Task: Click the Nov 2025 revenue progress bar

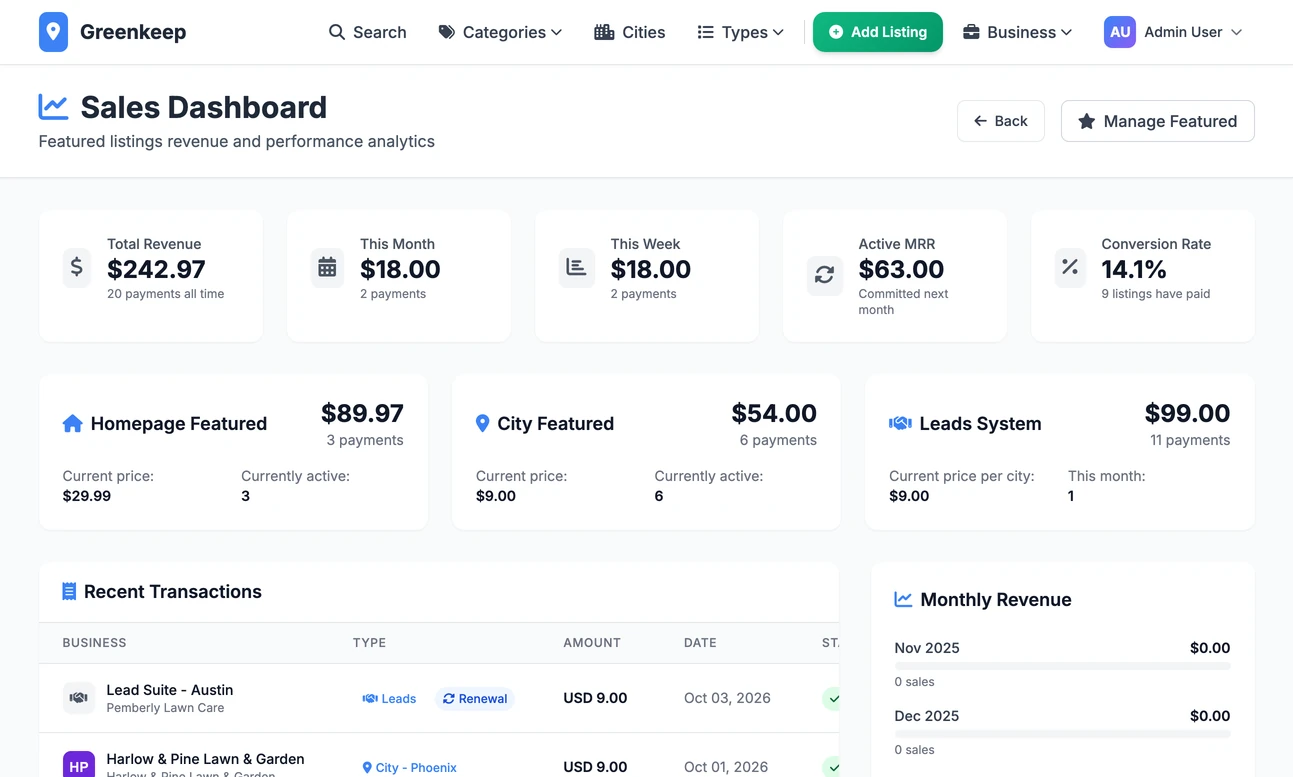Action: click(1062, 666)
